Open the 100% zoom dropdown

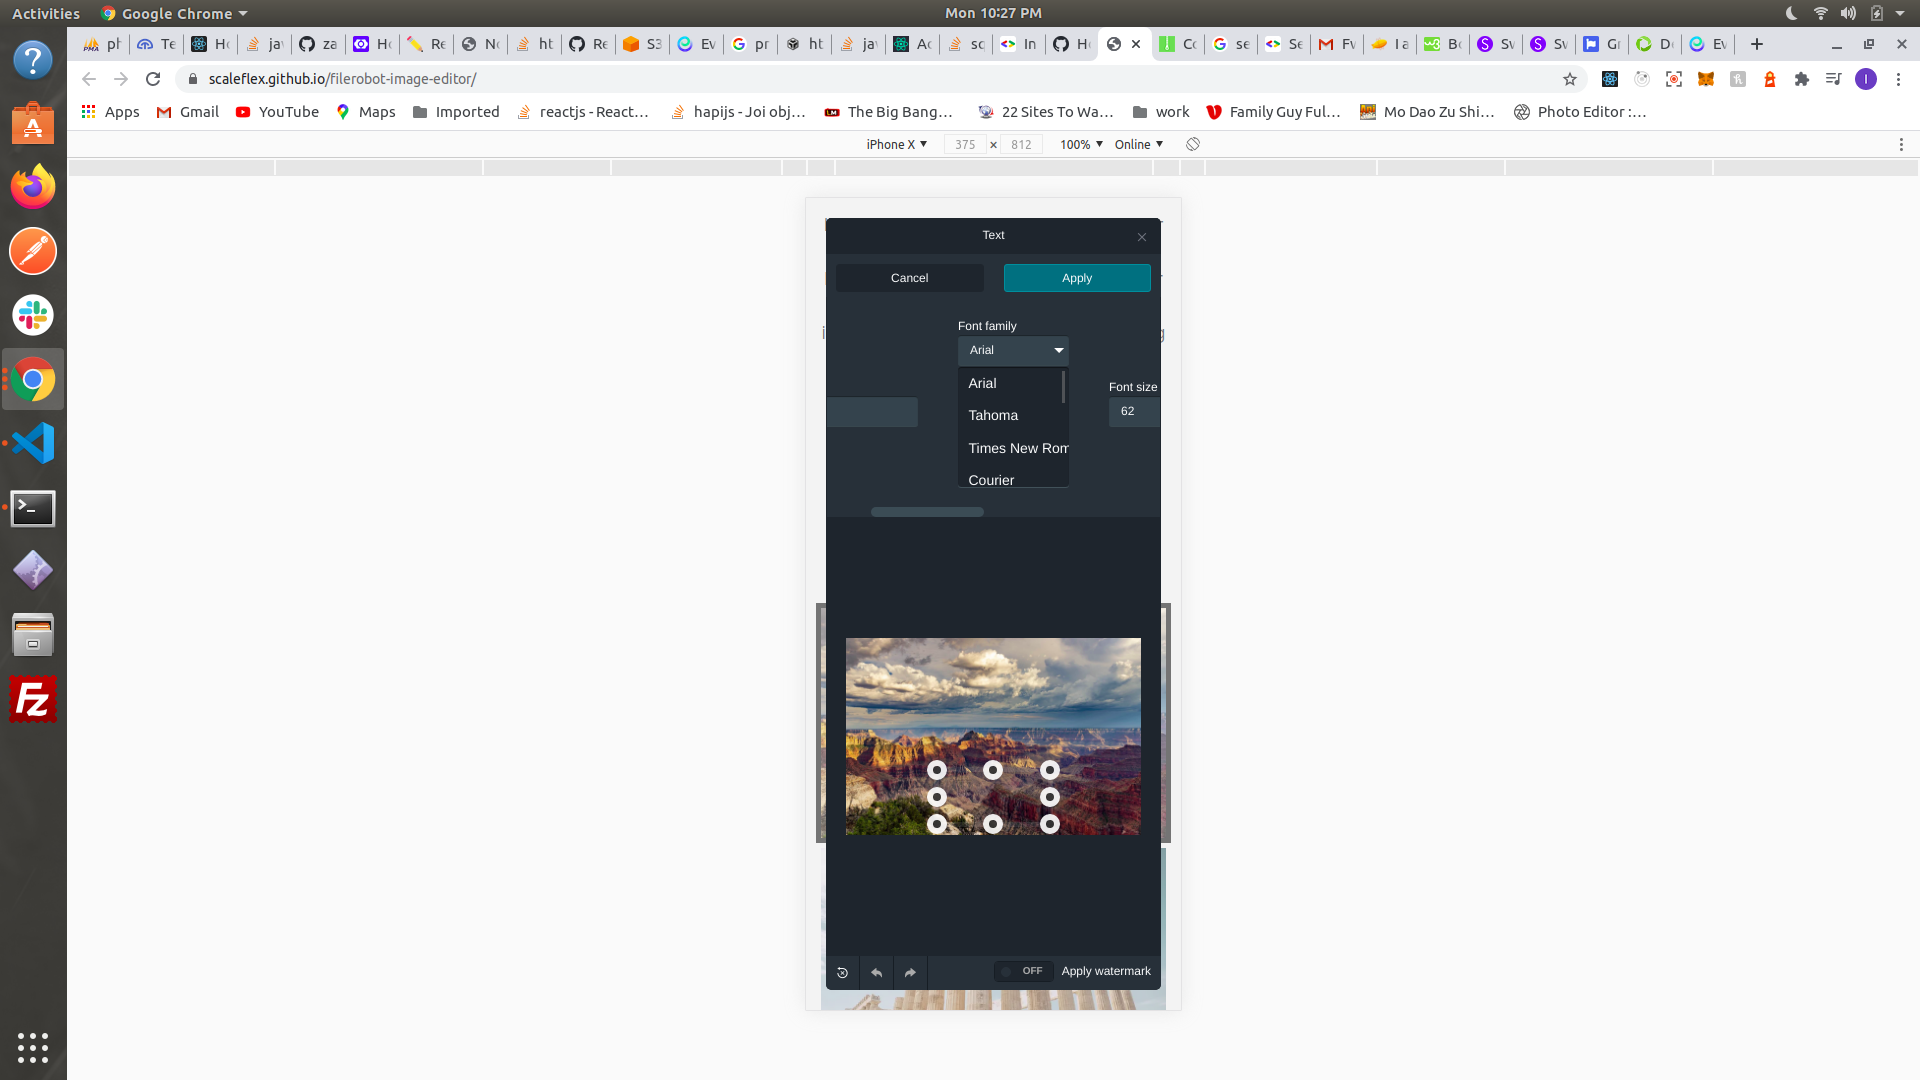pyautogui.click(x=1081, y=144)
